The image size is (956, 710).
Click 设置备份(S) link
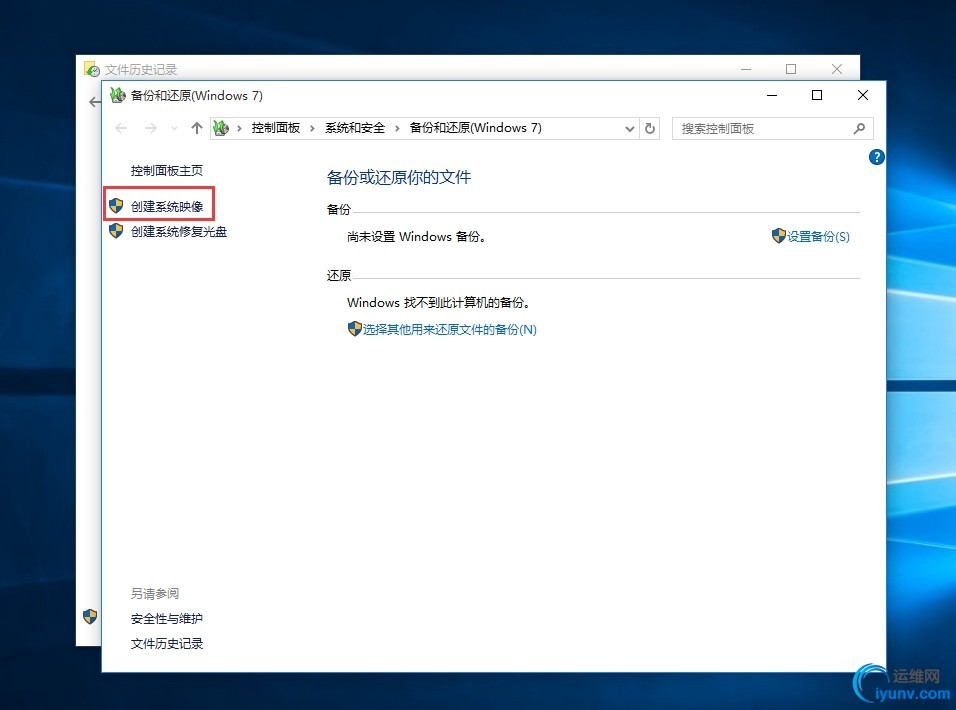point(818,236)
